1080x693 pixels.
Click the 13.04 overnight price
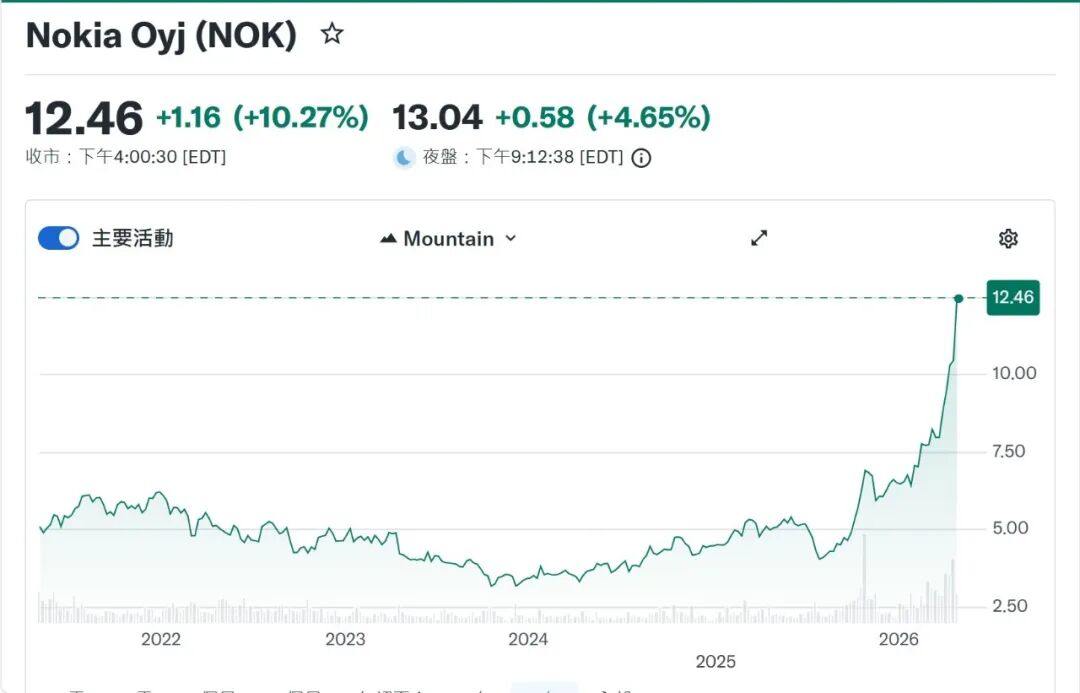point(437,118)
